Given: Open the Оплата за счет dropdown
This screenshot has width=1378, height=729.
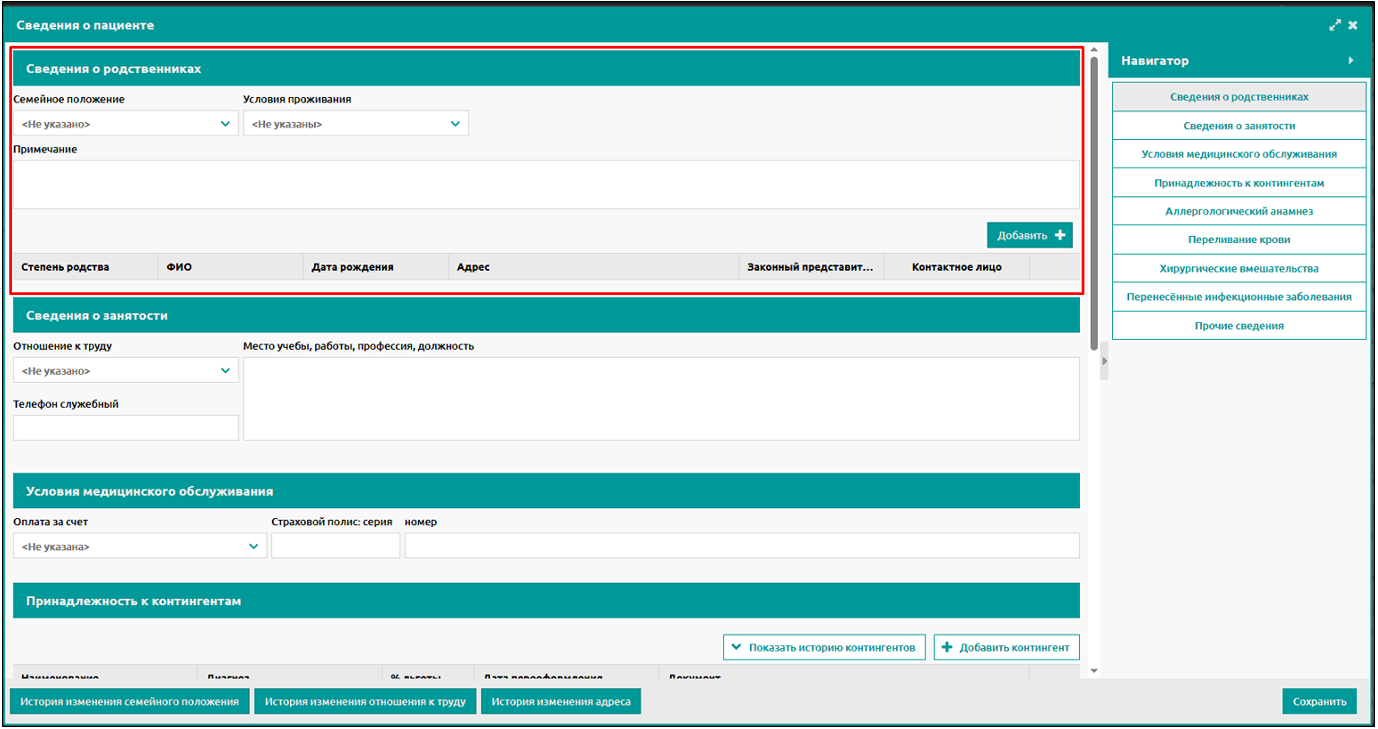Looking at the screenshot, I should click(139, 547).
